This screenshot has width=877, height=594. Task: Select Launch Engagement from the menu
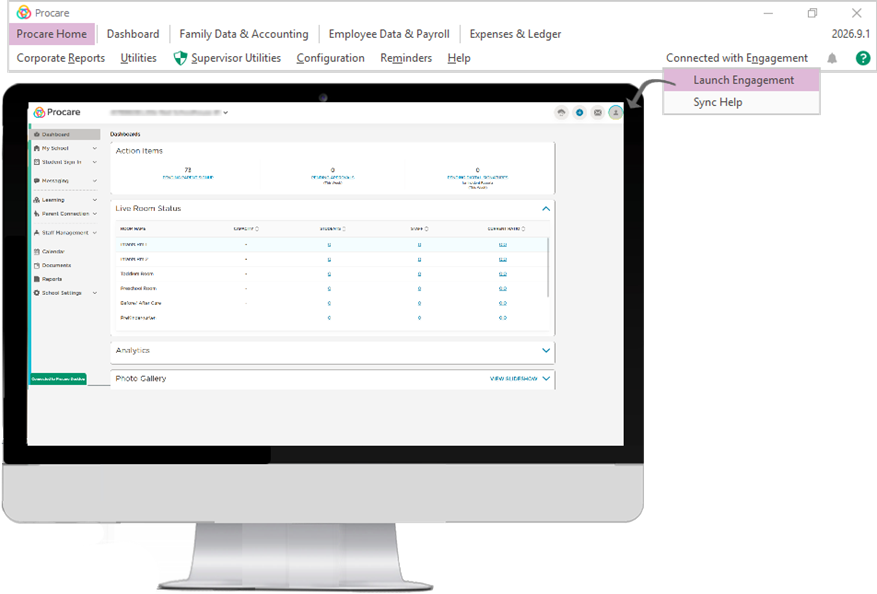(x=742, y=80)
